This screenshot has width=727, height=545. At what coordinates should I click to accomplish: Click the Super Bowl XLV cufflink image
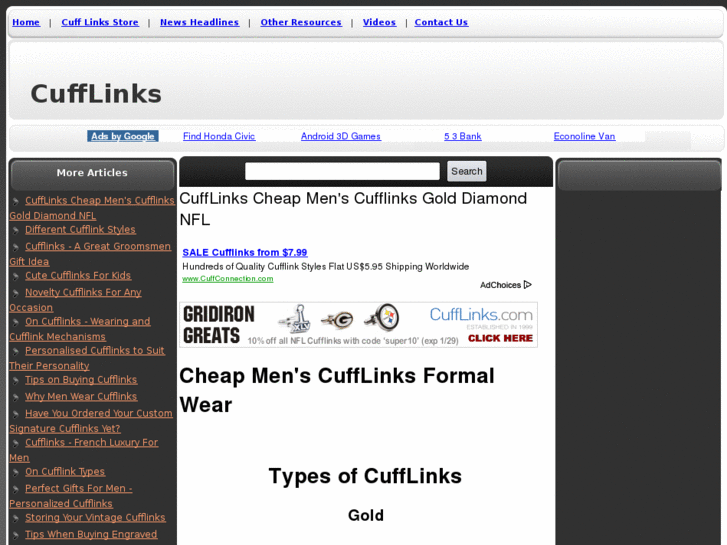pos(294,319)
